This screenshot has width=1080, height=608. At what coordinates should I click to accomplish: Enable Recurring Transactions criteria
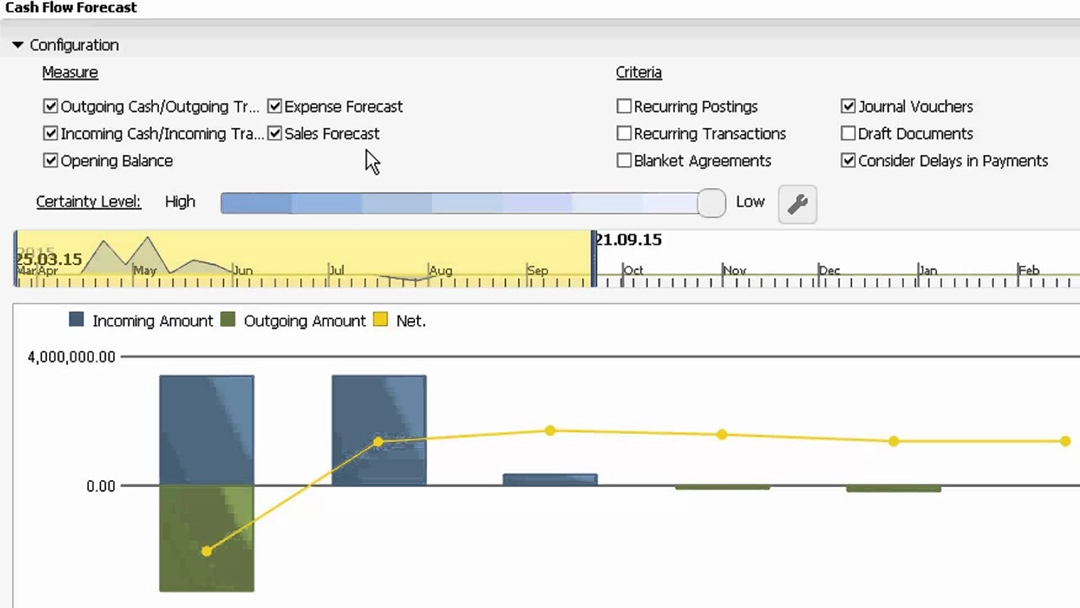pyautogui.click(x=624, y=133)
